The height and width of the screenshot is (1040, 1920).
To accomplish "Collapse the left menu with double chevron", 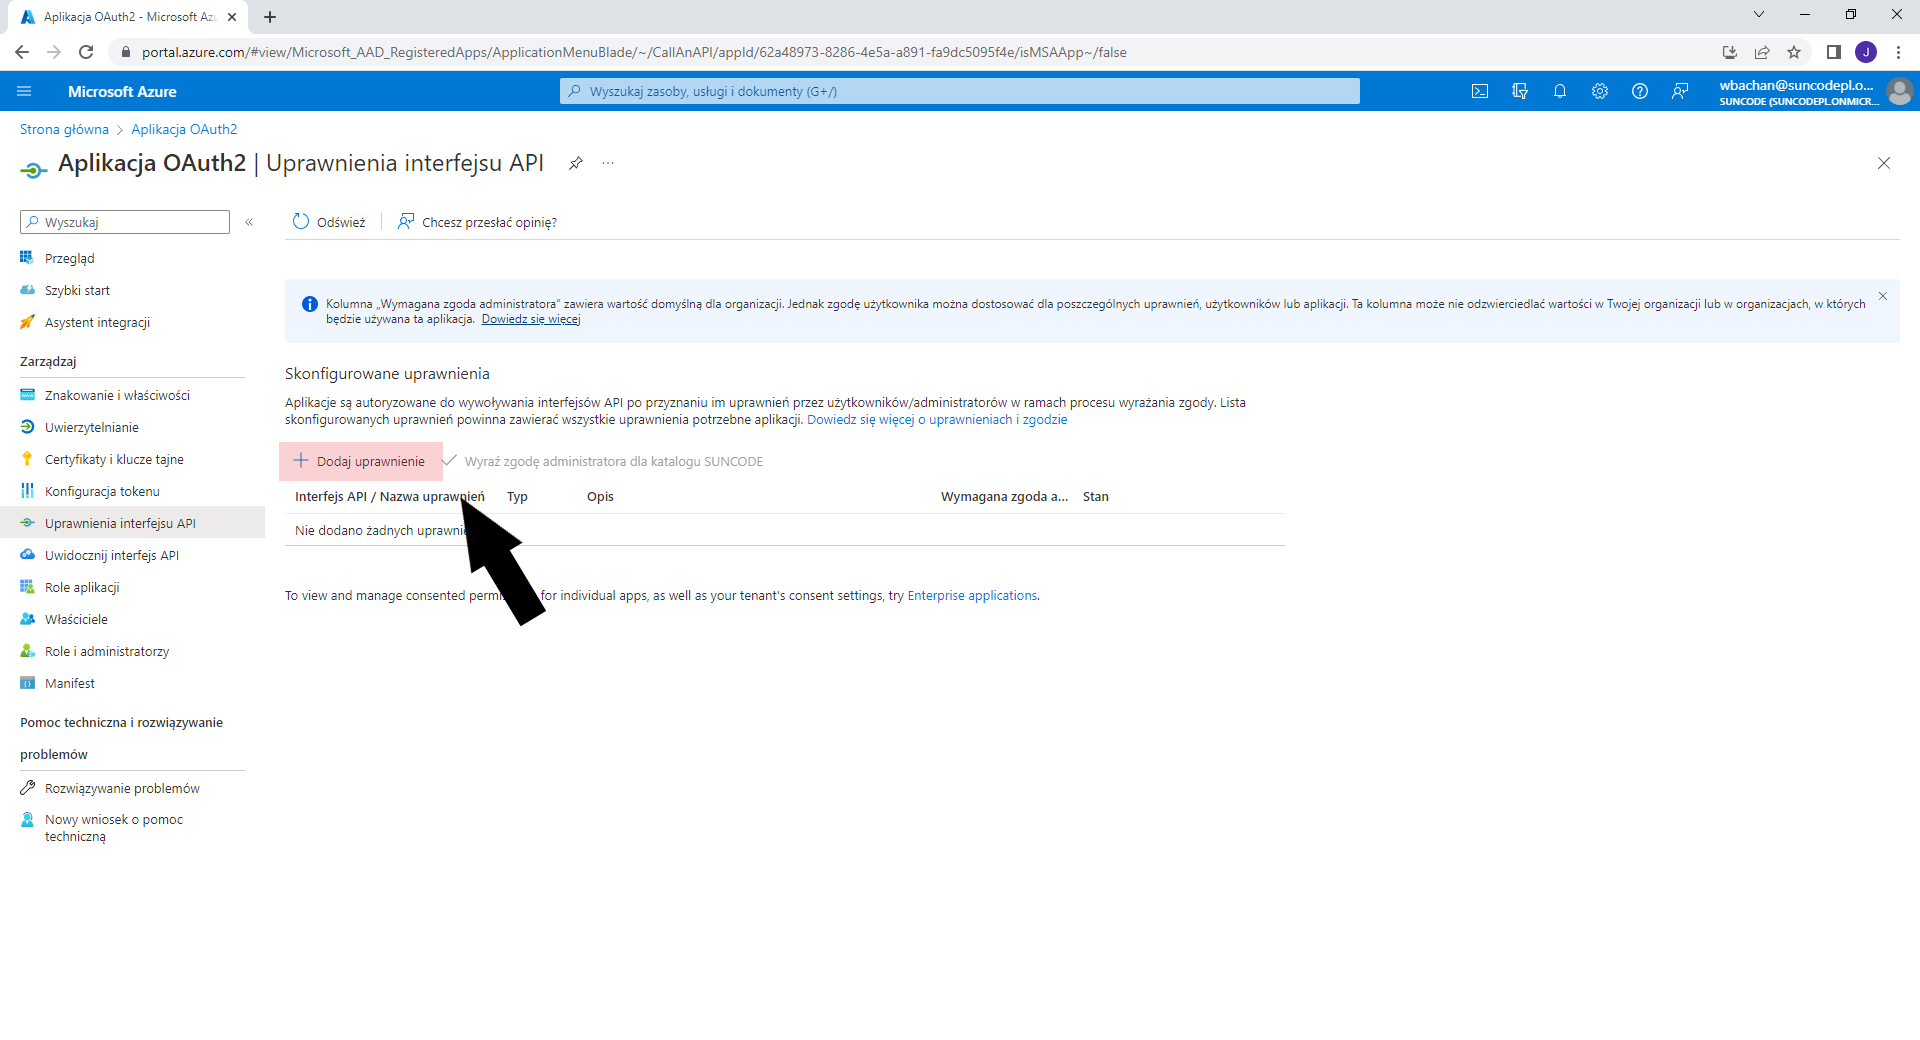I will (x=249, y=222).
